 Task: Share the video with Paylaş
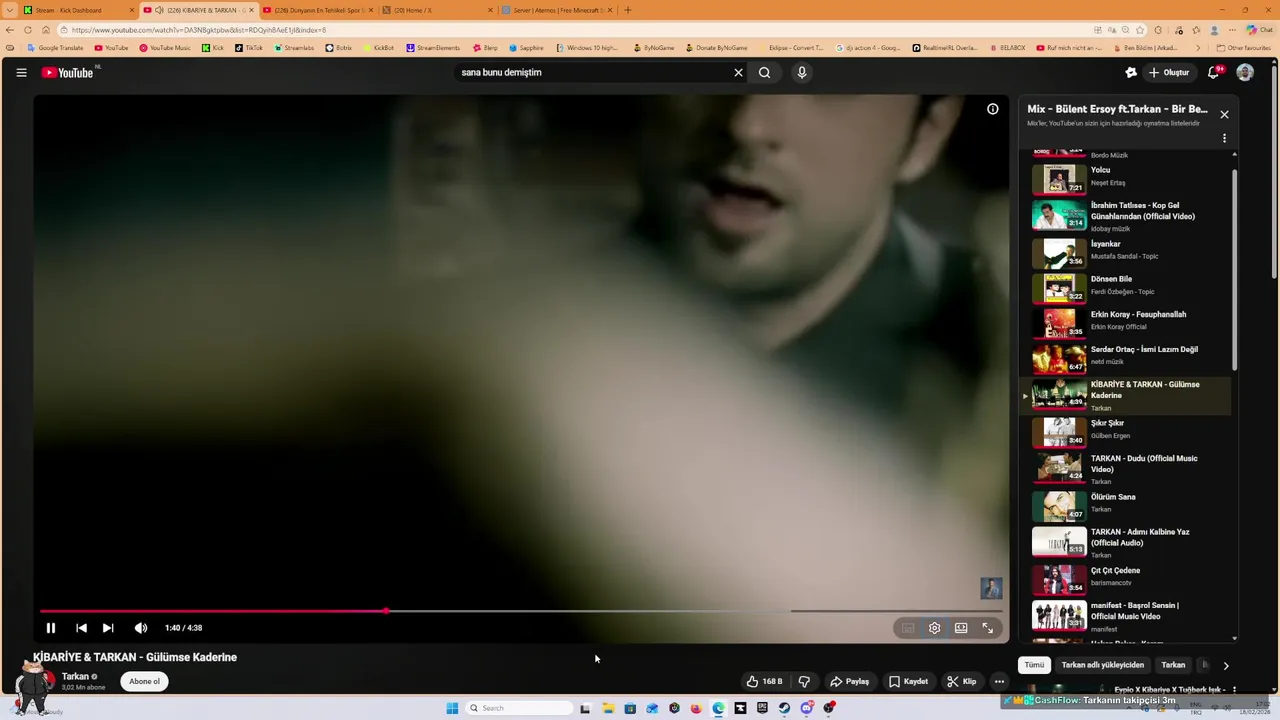(x=849, y=681)
